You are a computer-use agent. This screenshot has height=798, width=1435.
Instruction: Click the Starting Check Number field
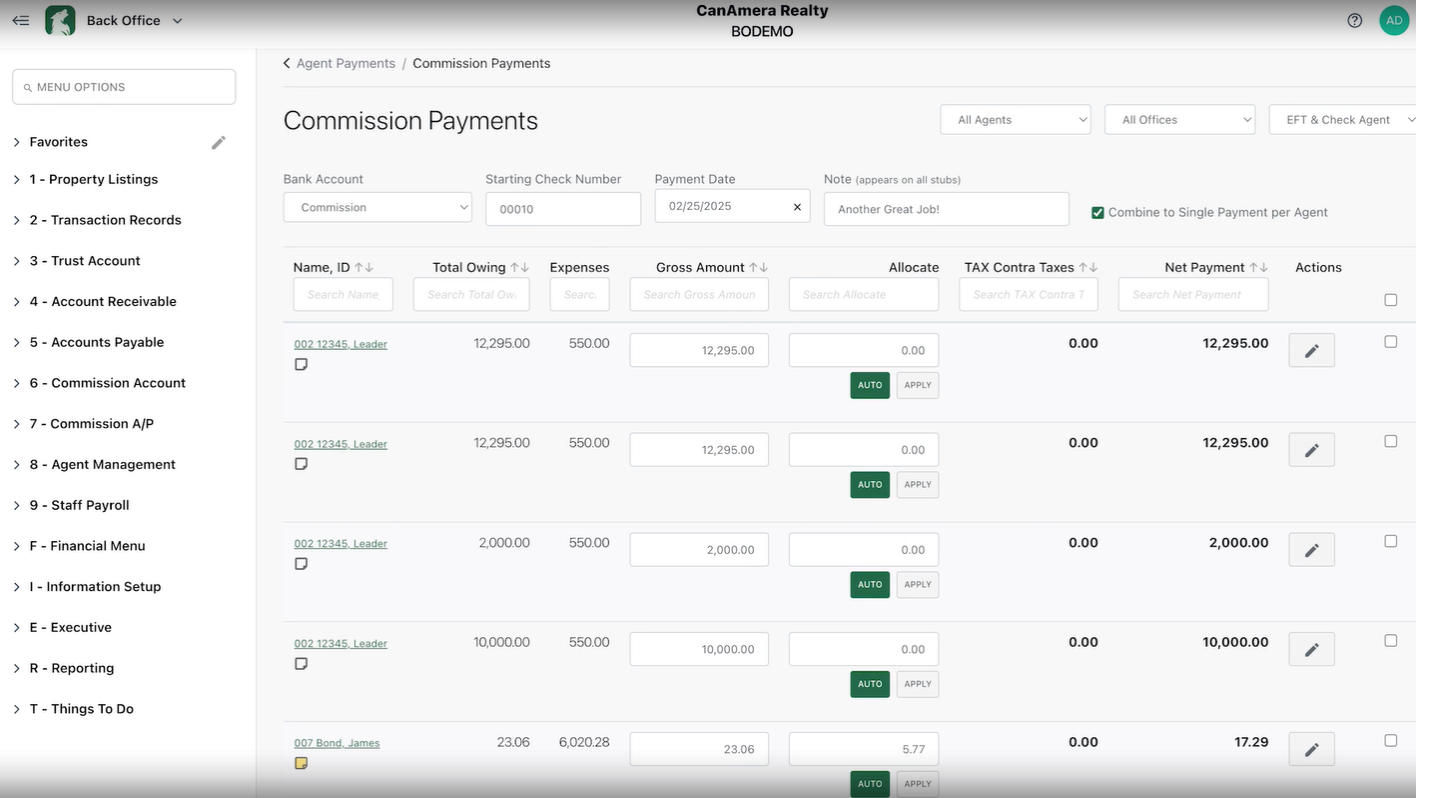click(x=562, y=209)
